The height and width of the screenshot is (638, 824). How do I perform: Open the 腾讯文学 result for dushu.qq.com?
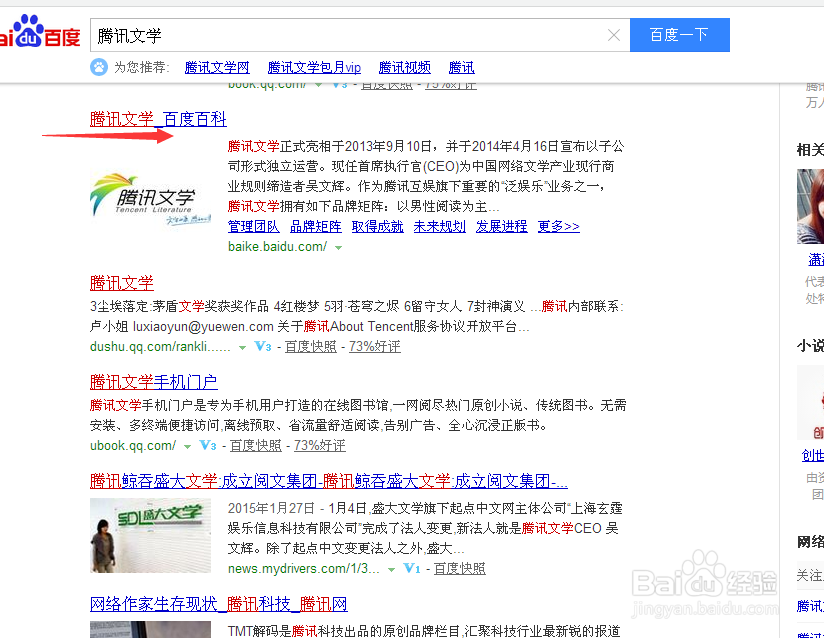tap(122, 283)
